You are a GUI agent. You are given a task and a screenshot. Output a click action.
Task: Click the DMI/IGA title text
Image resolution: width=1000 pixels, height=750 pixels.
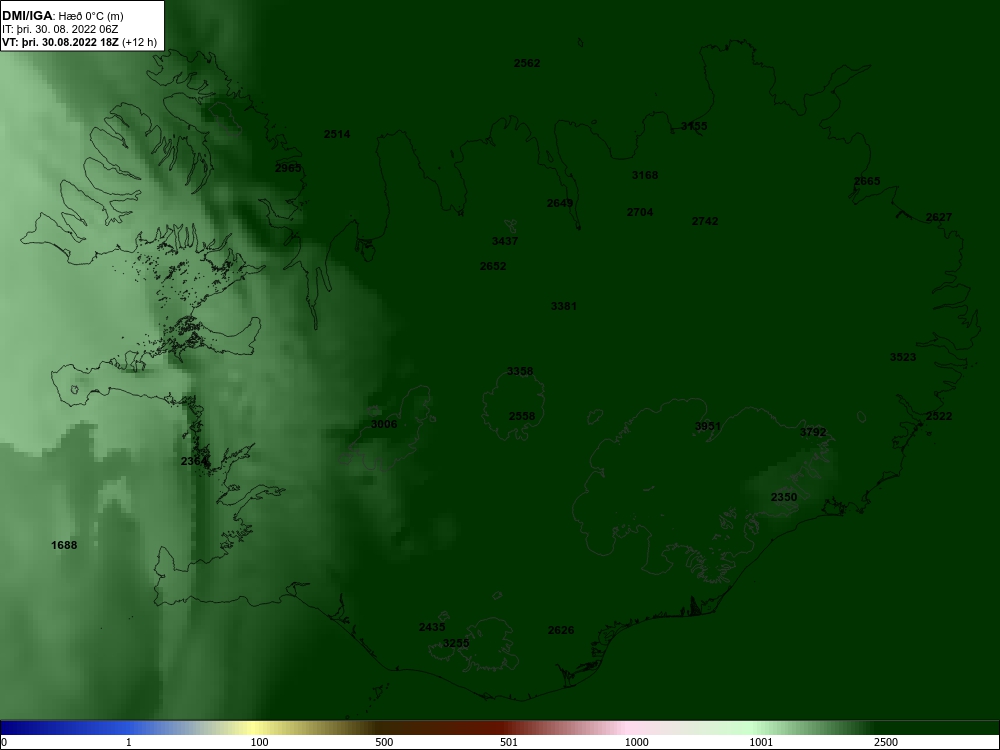(29, 16)
